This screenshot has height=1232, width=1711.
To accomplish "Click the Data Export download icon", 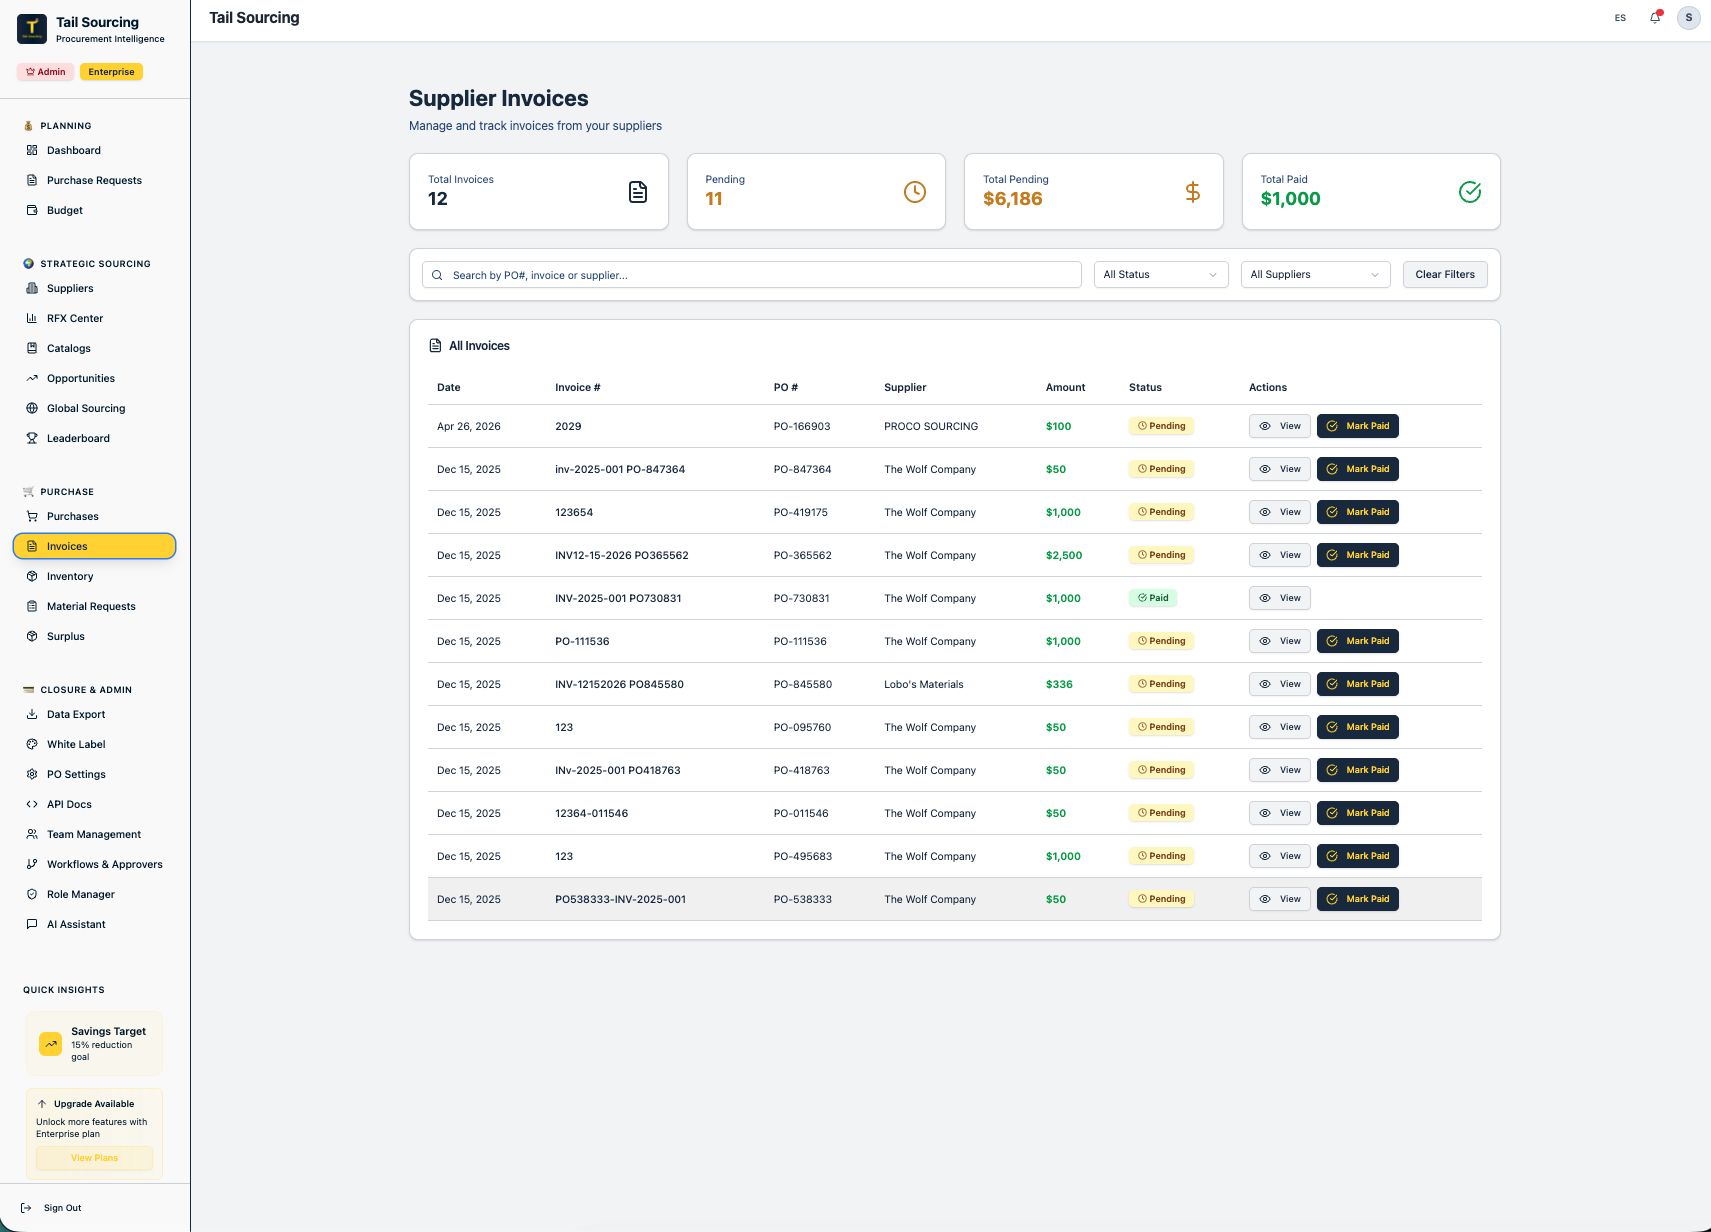I will point(32,714).
